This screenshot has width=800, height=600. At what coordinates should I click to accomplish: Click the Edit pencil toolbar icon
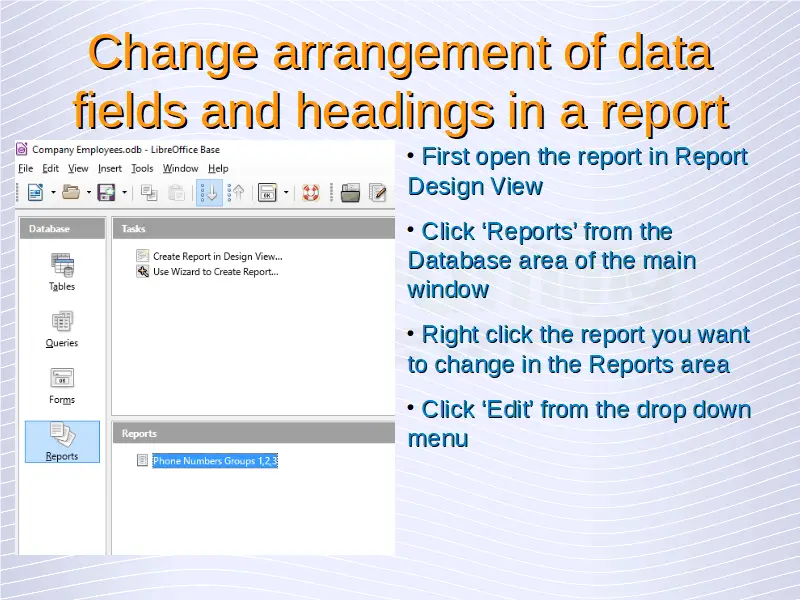pyautogui.click(x=378, y=193)
